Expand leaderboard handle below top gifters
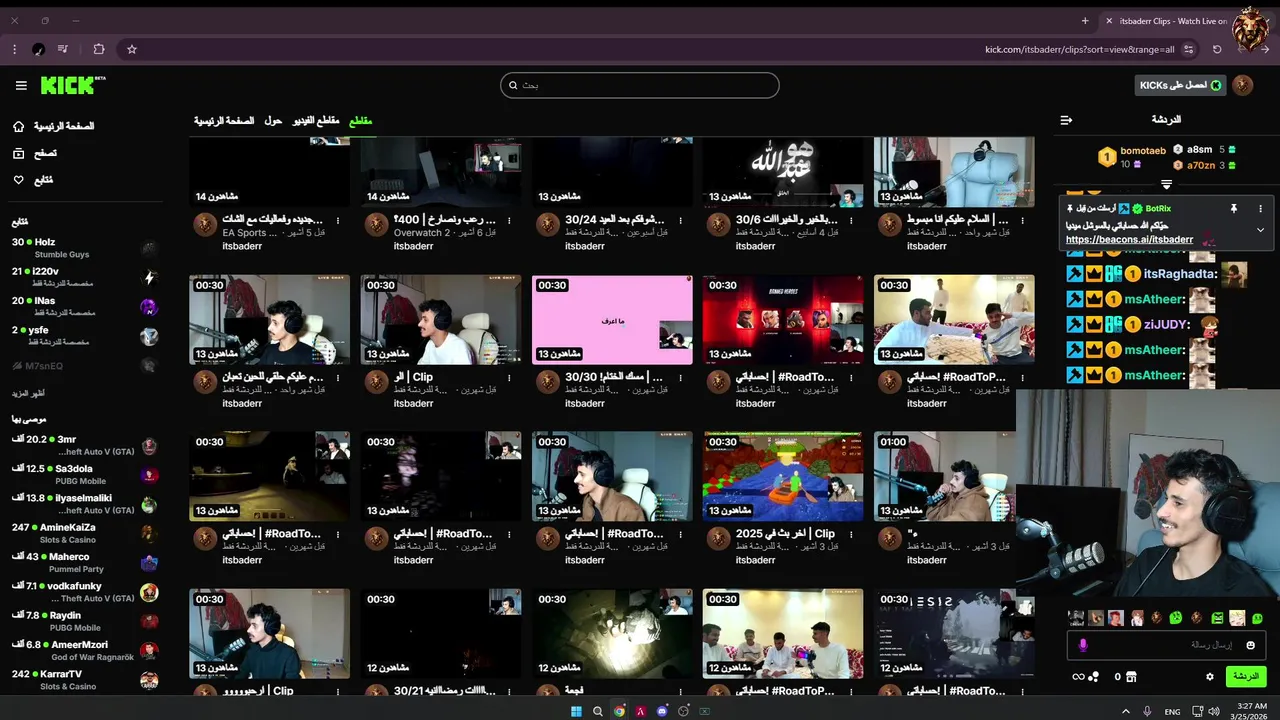 (x=1166, y=184)
